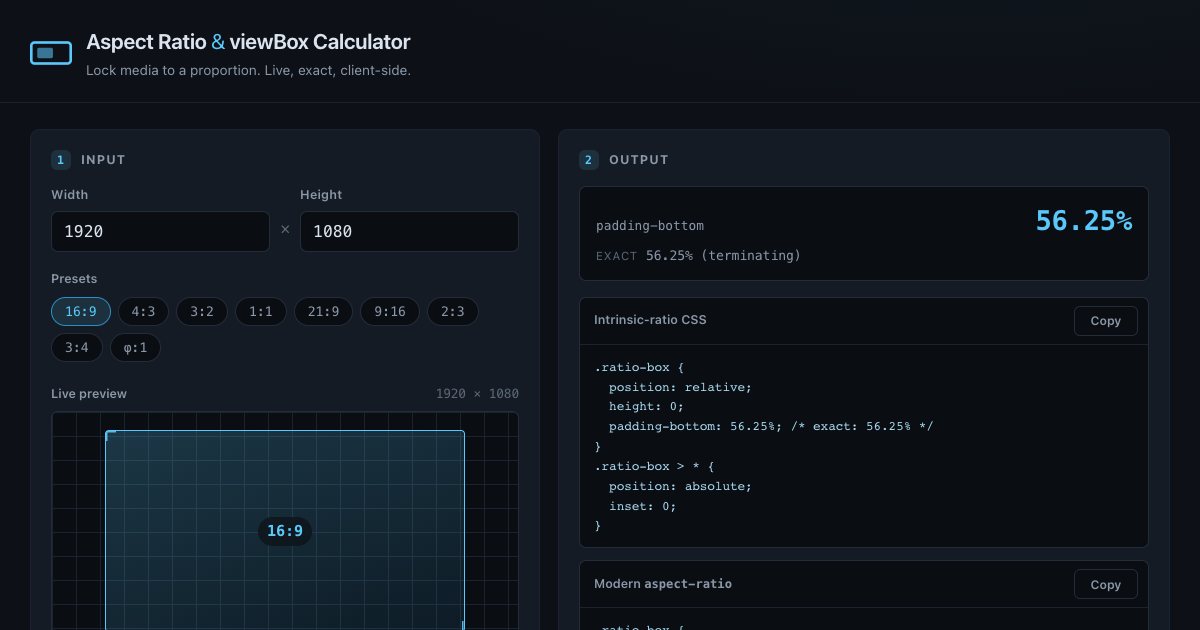This screenshot has width=1200, height=630.
Task: Click the 'inset: 0;' code line
Action: point(643,506)
